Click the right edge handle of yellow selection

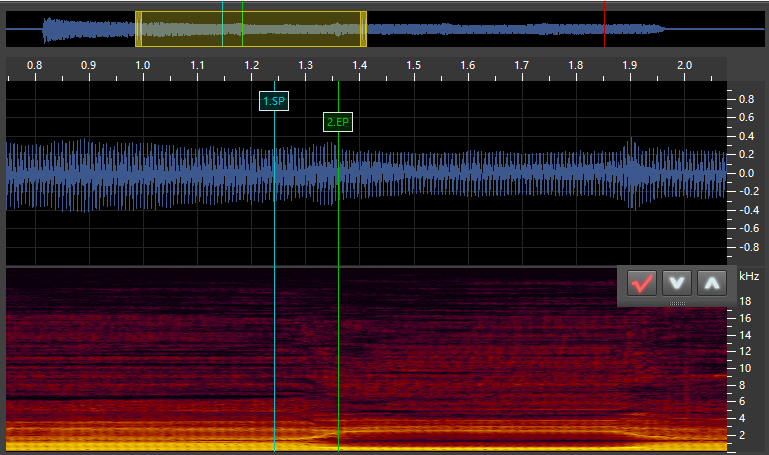tap(363, 30)
